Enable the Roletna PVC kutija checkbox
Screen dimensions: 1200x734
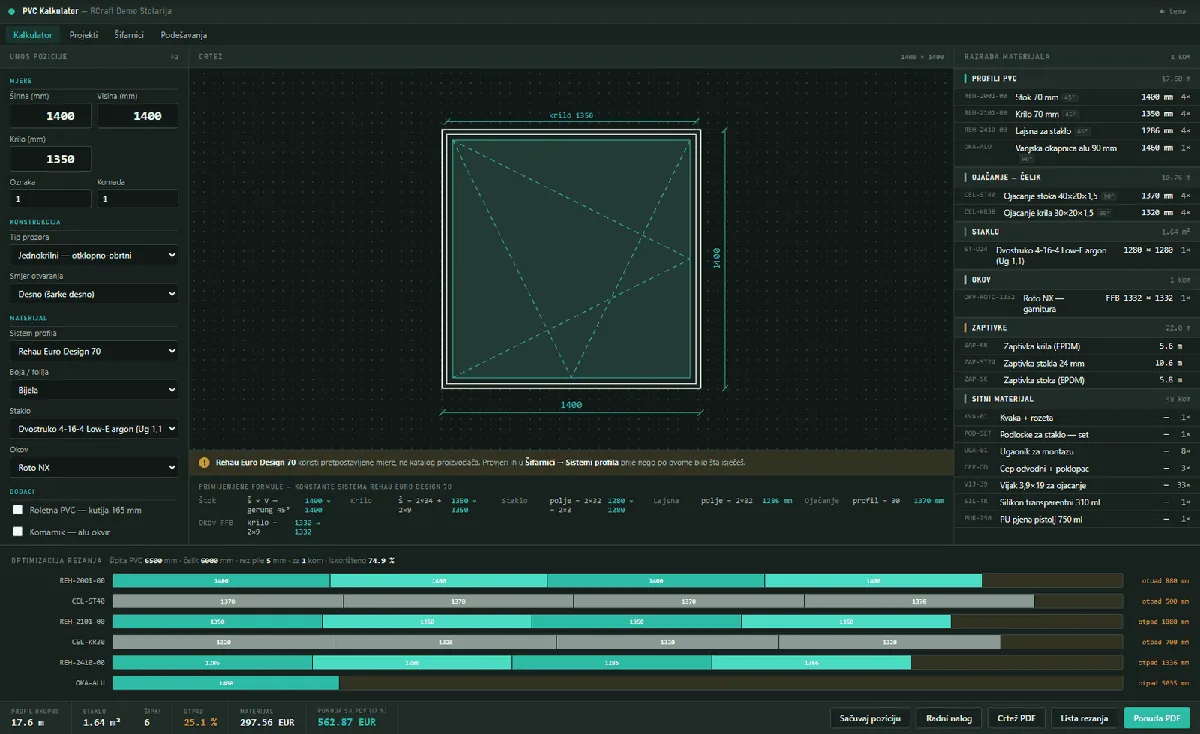tap(18, 510)
